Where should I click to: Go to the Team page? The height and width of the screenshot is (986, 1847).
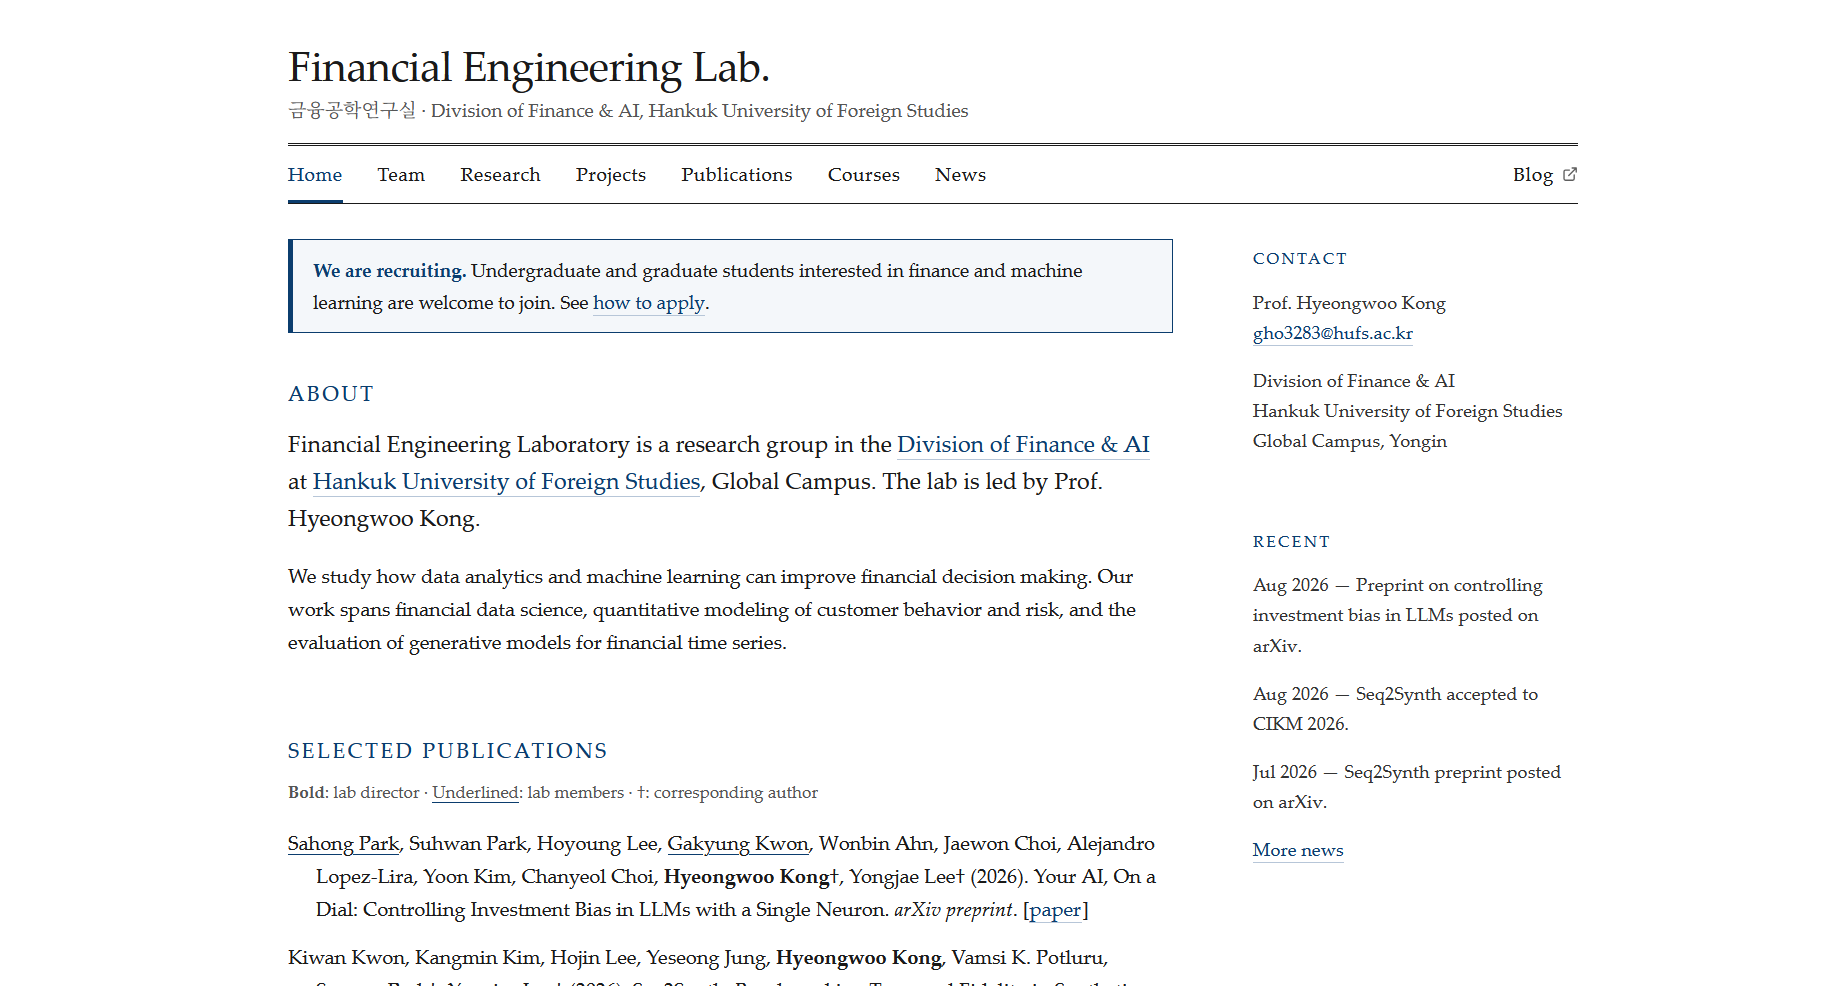[401, 175]
